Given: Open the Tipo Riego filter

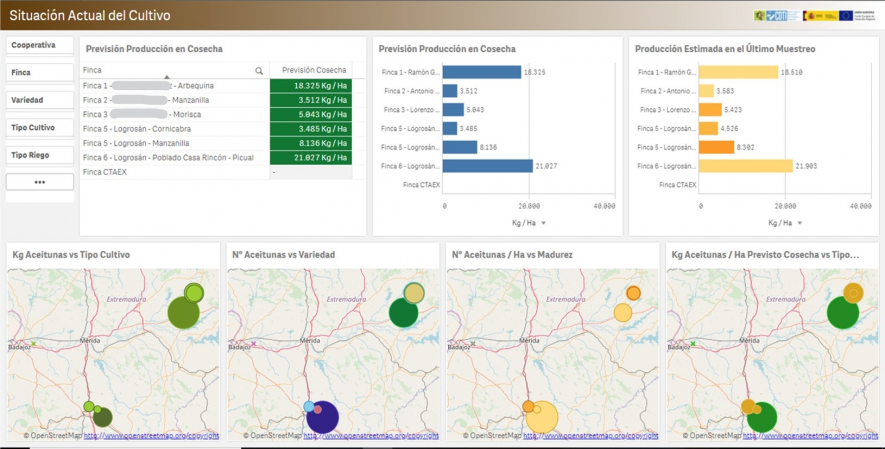Looking at the screenshot, I should pyautogui.click(x=40, y=155).
